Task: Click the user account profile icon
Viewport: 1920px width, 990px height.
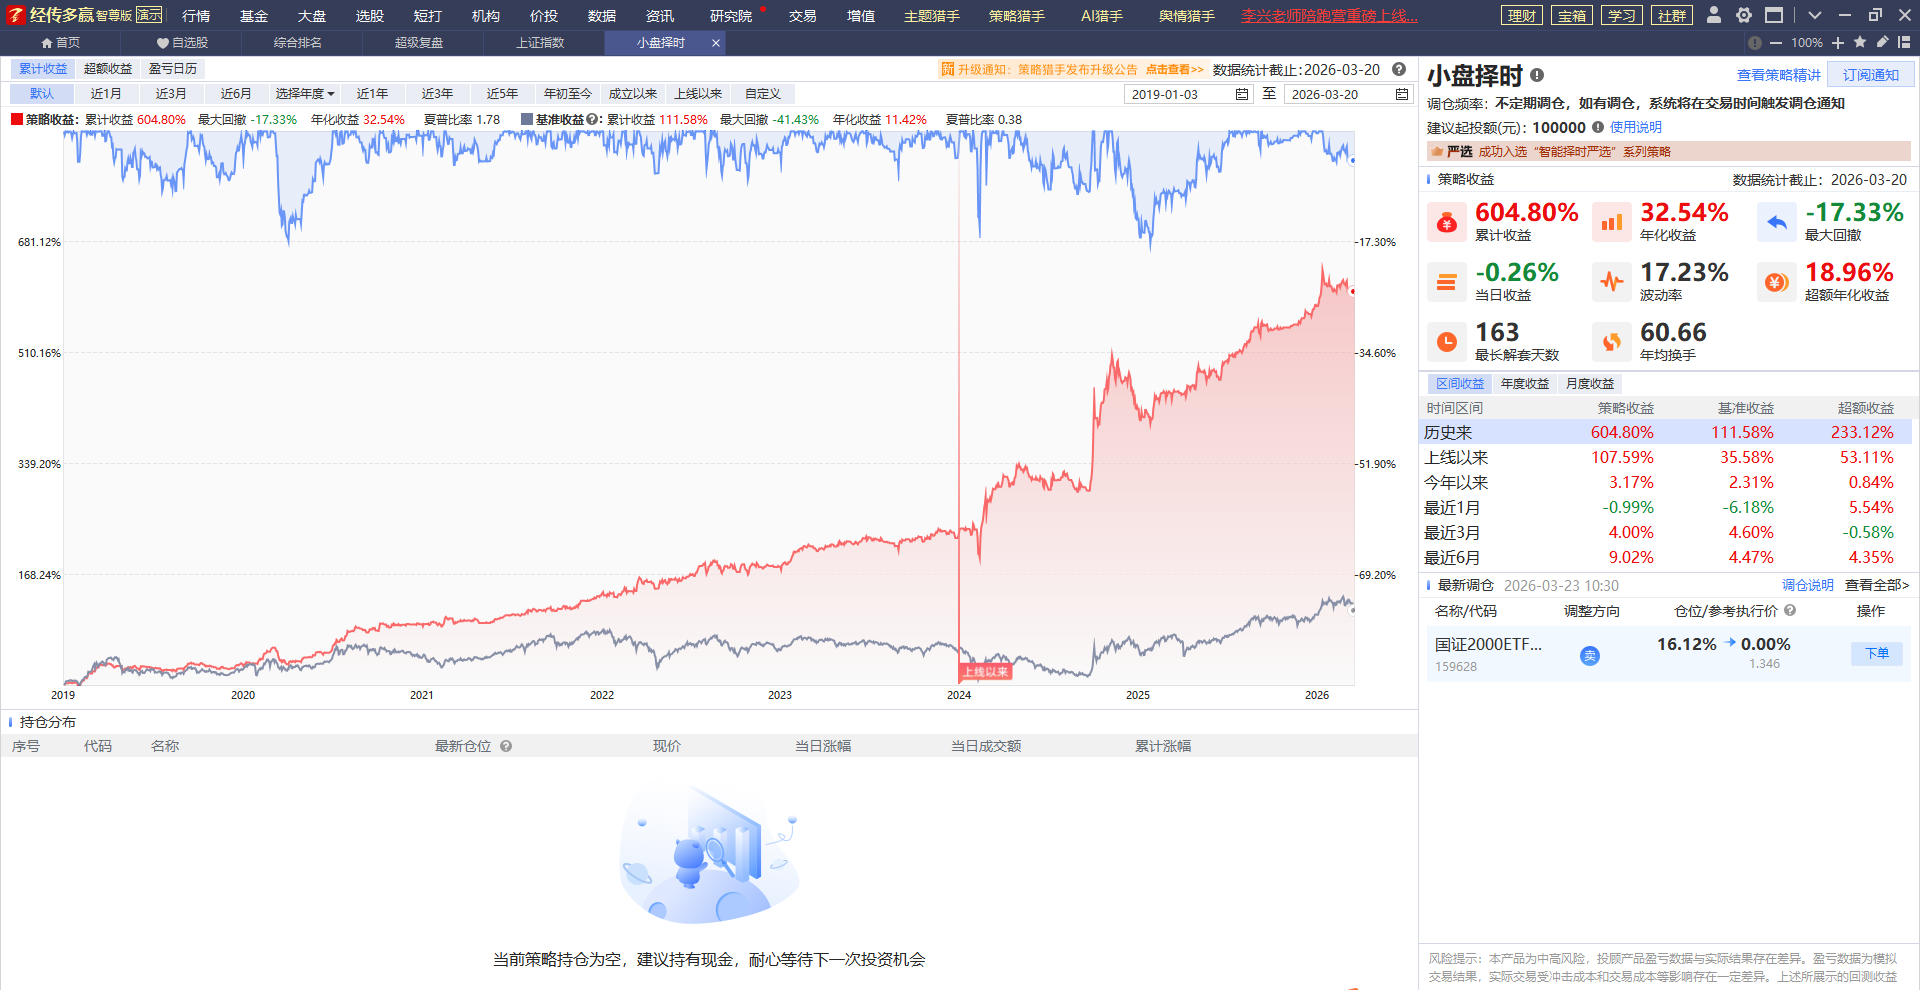Action: point(1714,15)
